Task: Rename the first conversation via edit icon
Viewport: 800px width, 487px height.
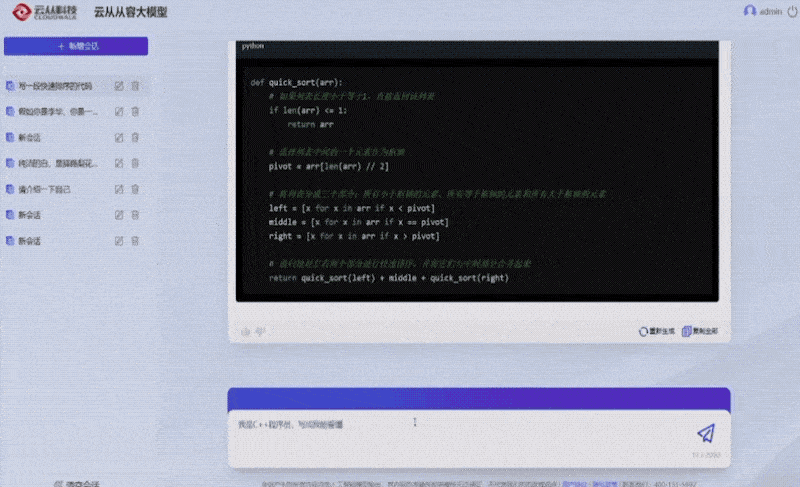Action: tap(119, 86)
